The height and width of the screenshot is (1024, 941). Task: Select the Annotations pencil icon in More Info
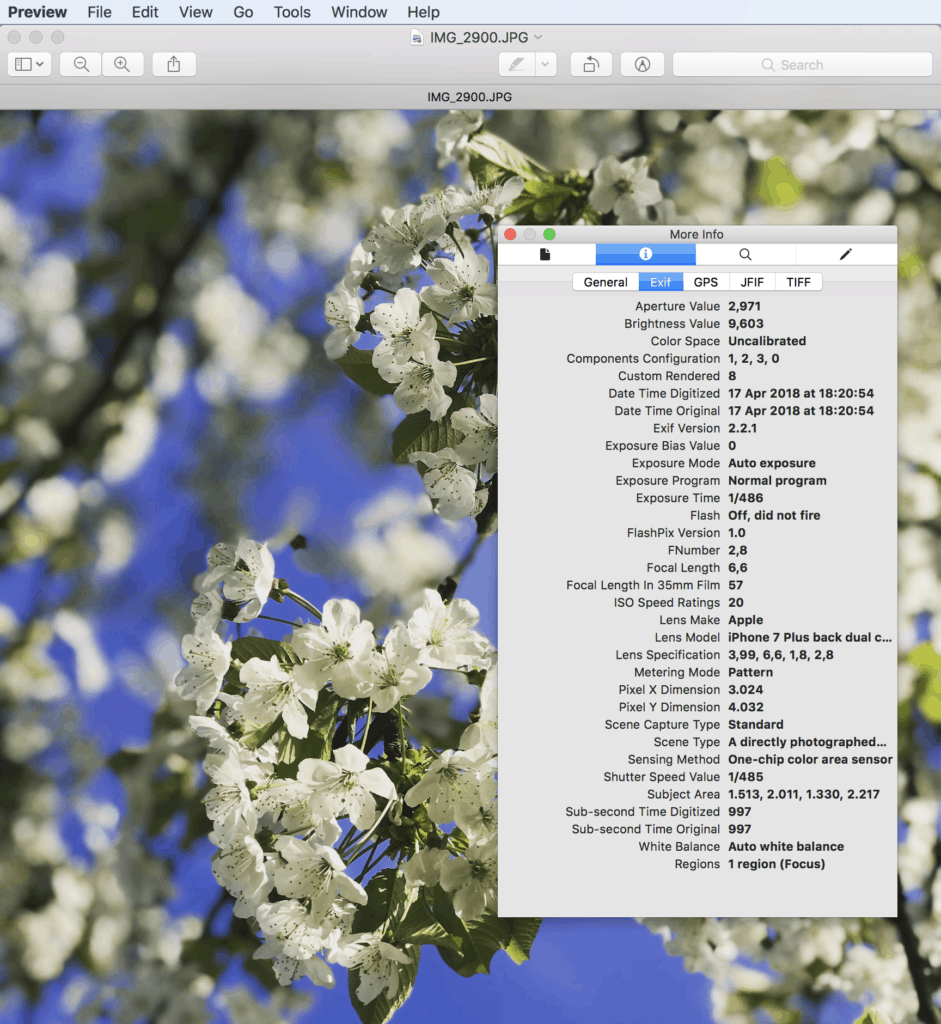845,254
